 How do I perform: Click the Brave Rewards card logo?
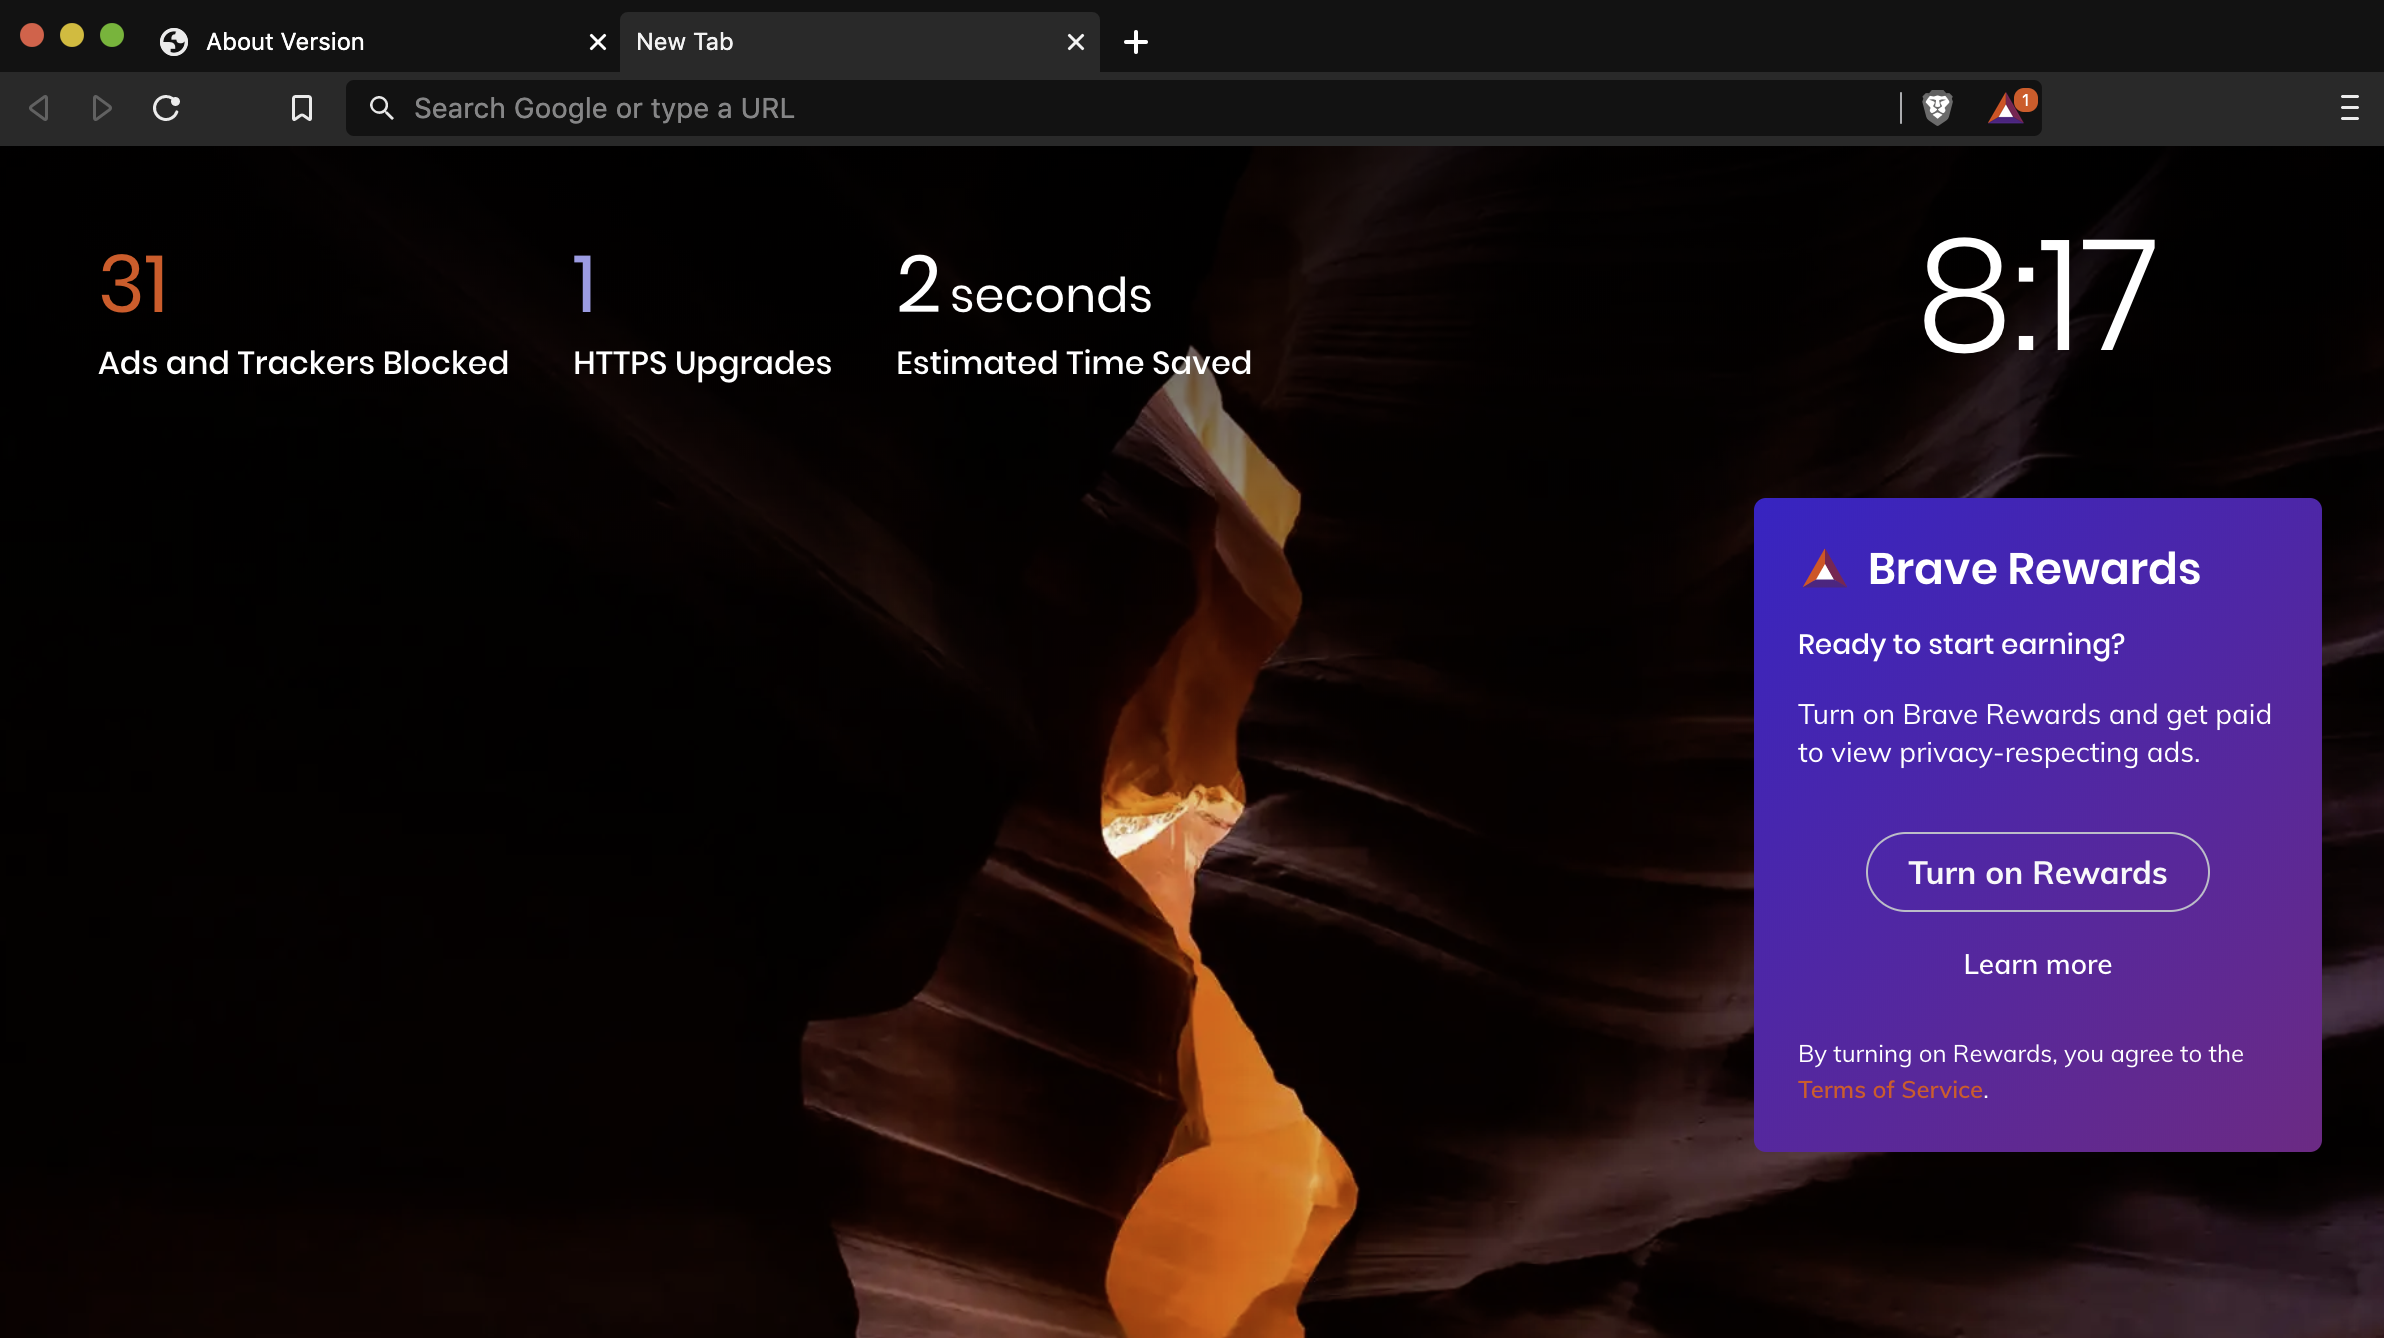pos(1824,569)
